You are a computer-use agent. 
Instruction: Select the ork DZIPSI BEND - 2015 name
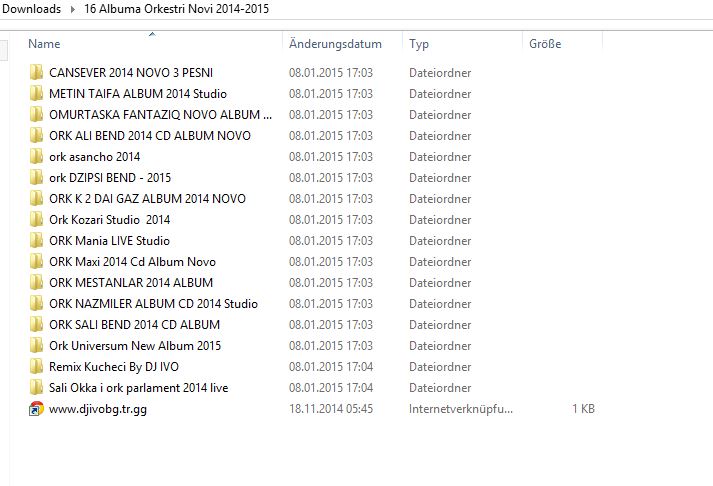coord(110,177)
